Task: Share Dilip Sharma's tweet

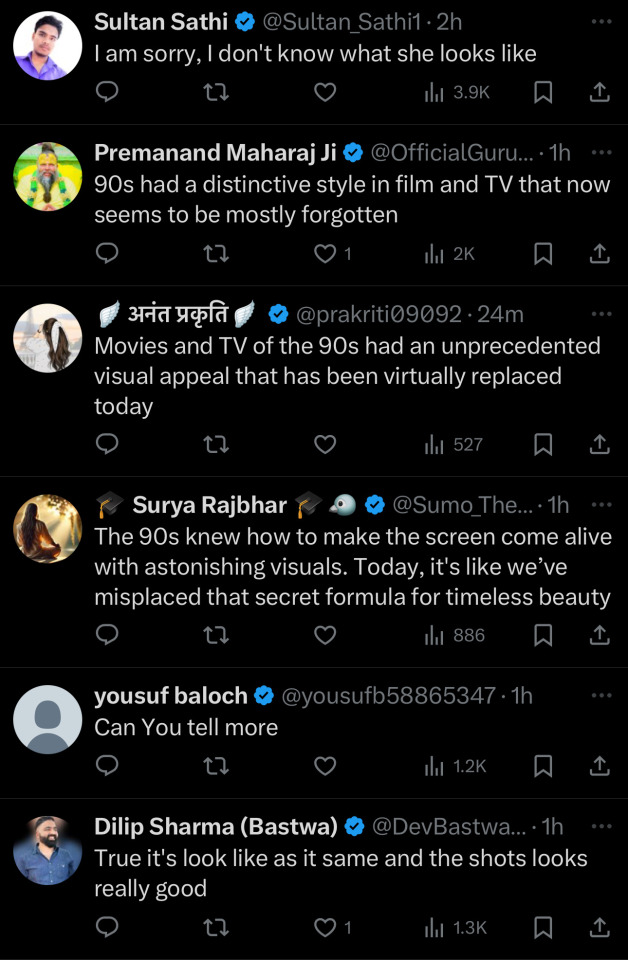Action: pyautogui.click(x=599, y=928)
